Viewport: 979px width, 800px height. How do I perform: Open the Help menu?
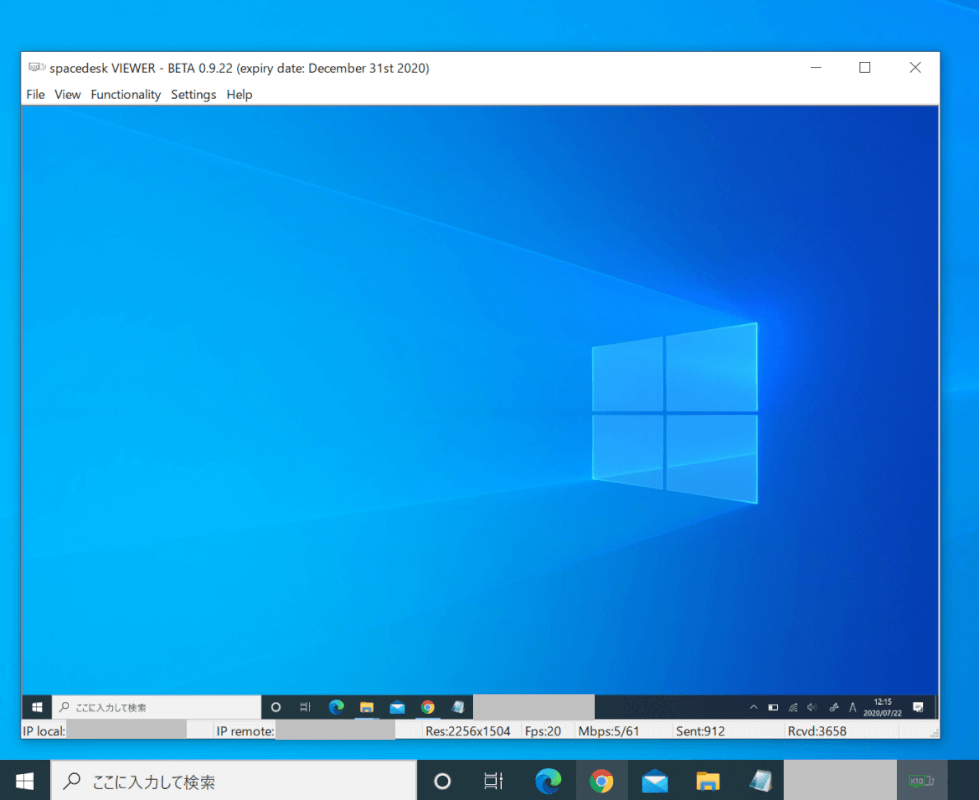tap(239, 94)
